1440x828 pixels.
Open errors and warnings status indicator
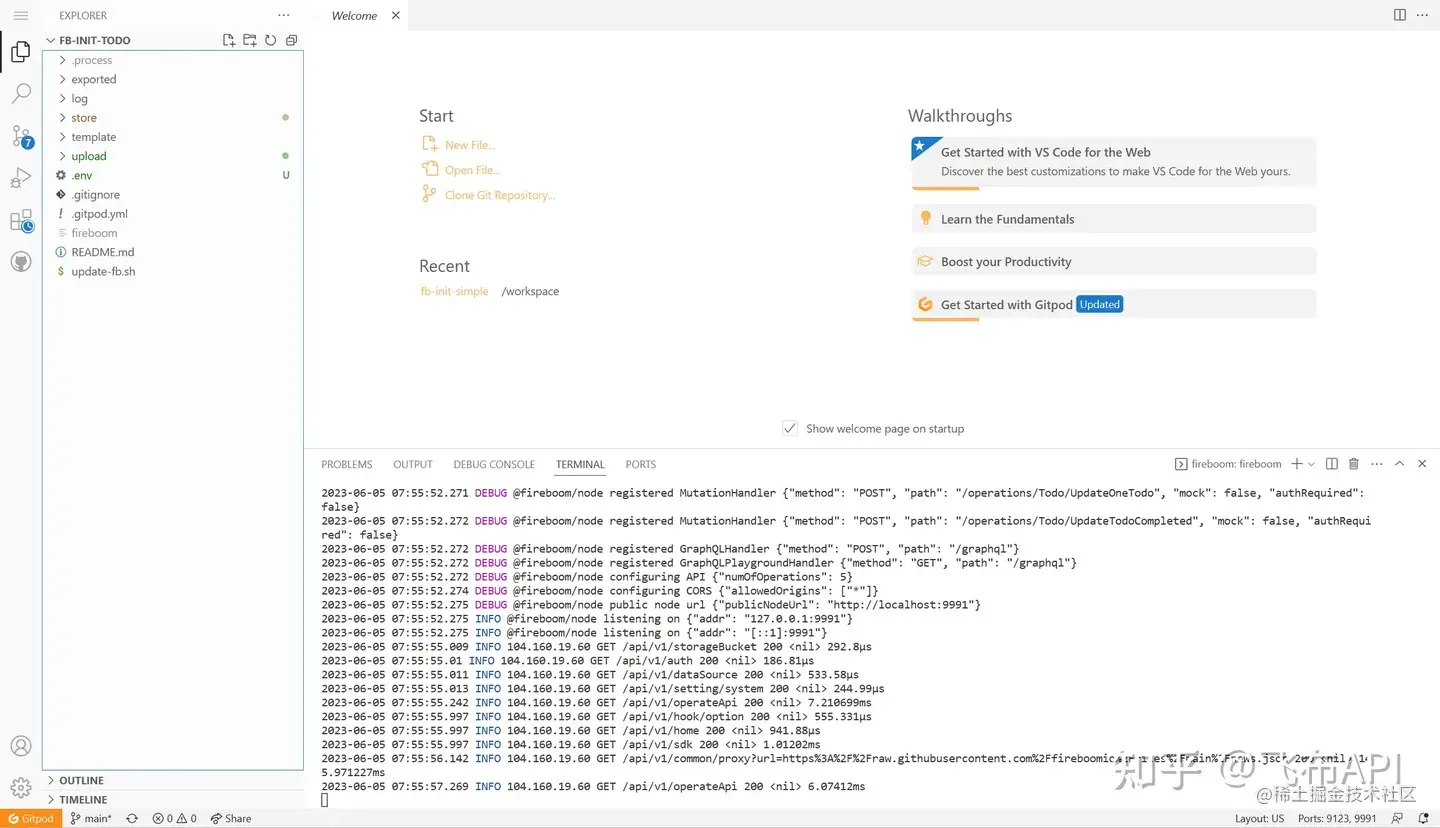[174, 818]
